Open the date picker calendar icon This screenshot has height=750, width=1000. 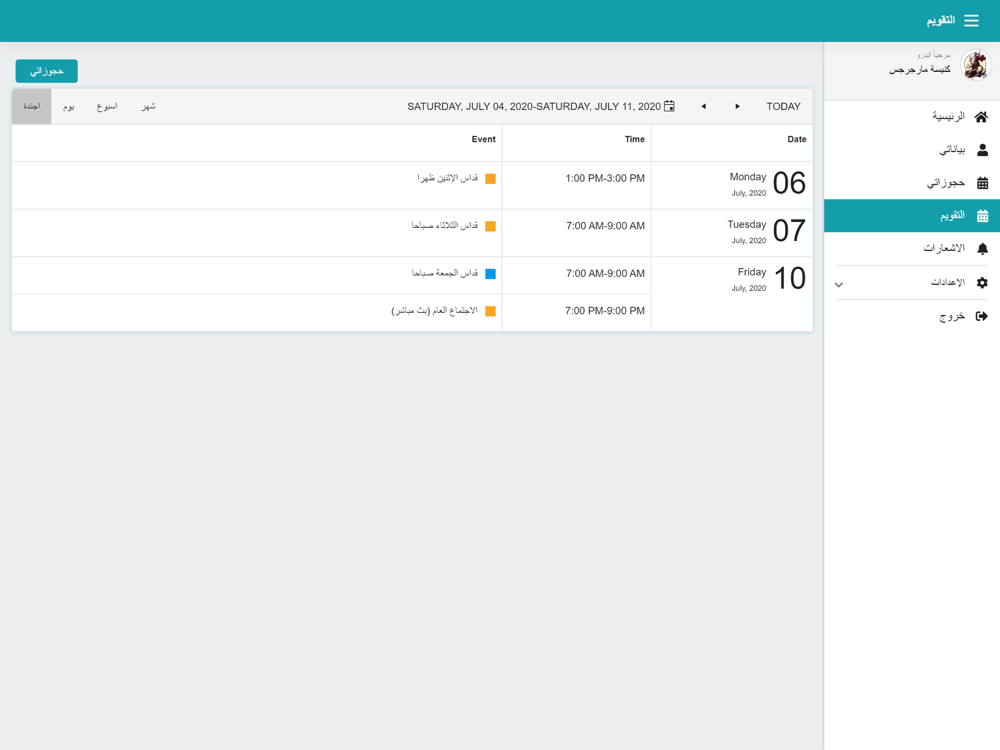[x=669, y=106]
